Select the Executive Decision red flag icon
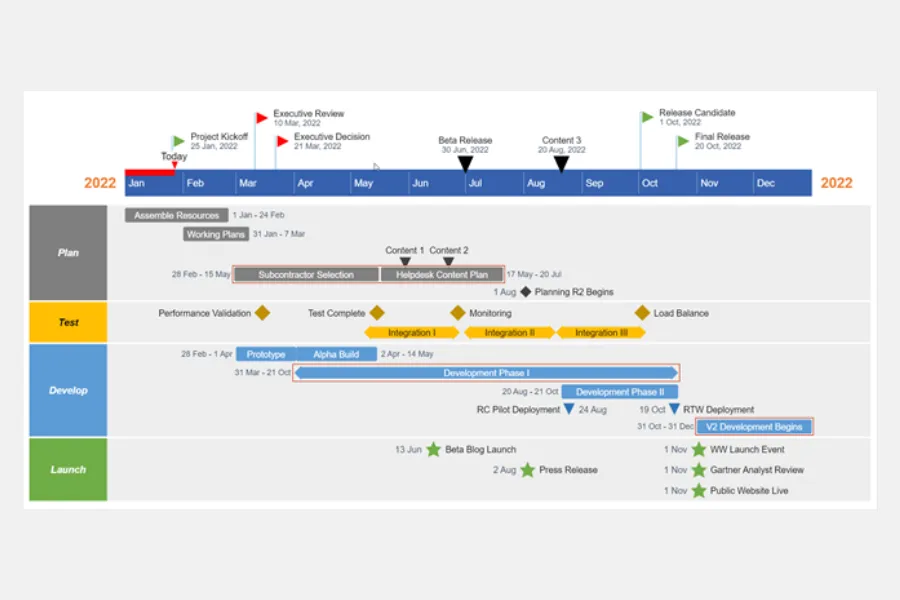The image size is (900, 600). [282, 139]
